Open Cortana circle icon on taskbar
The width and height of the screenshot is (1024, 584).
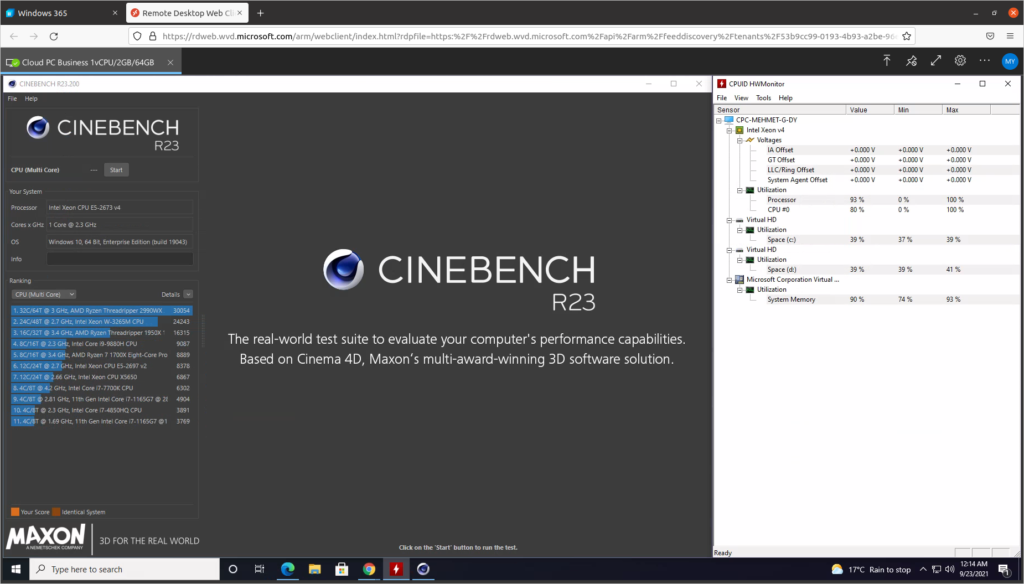tap(232, 570)
